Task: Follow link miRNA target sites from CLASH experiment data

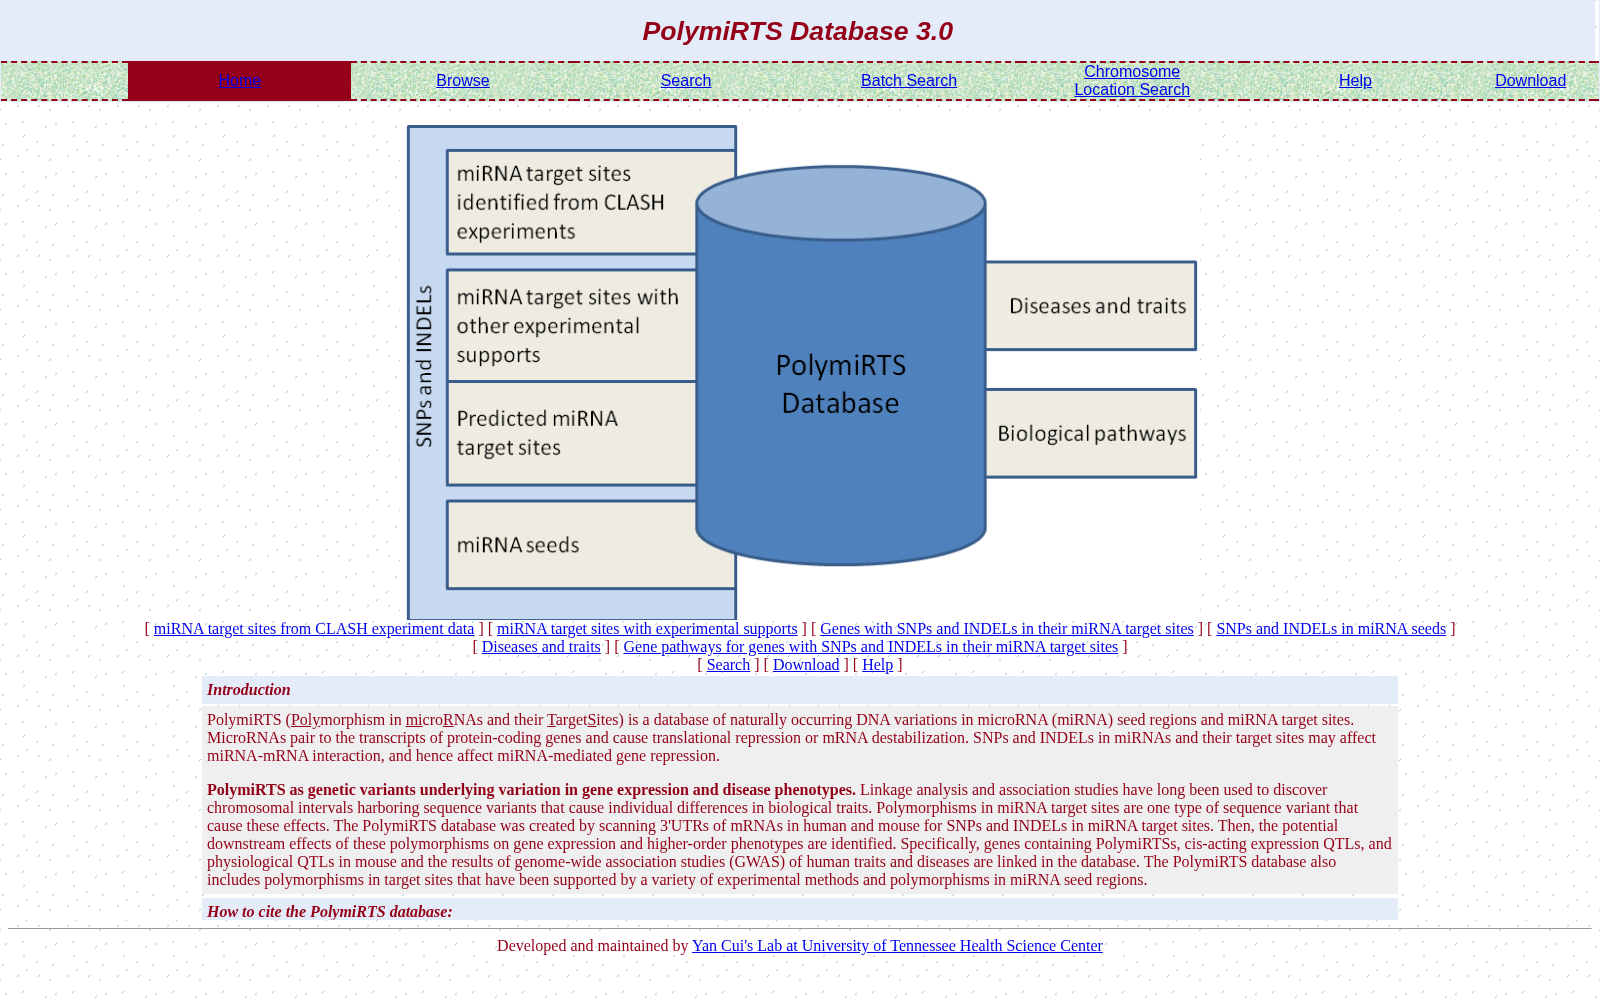Action: (314, 629)
